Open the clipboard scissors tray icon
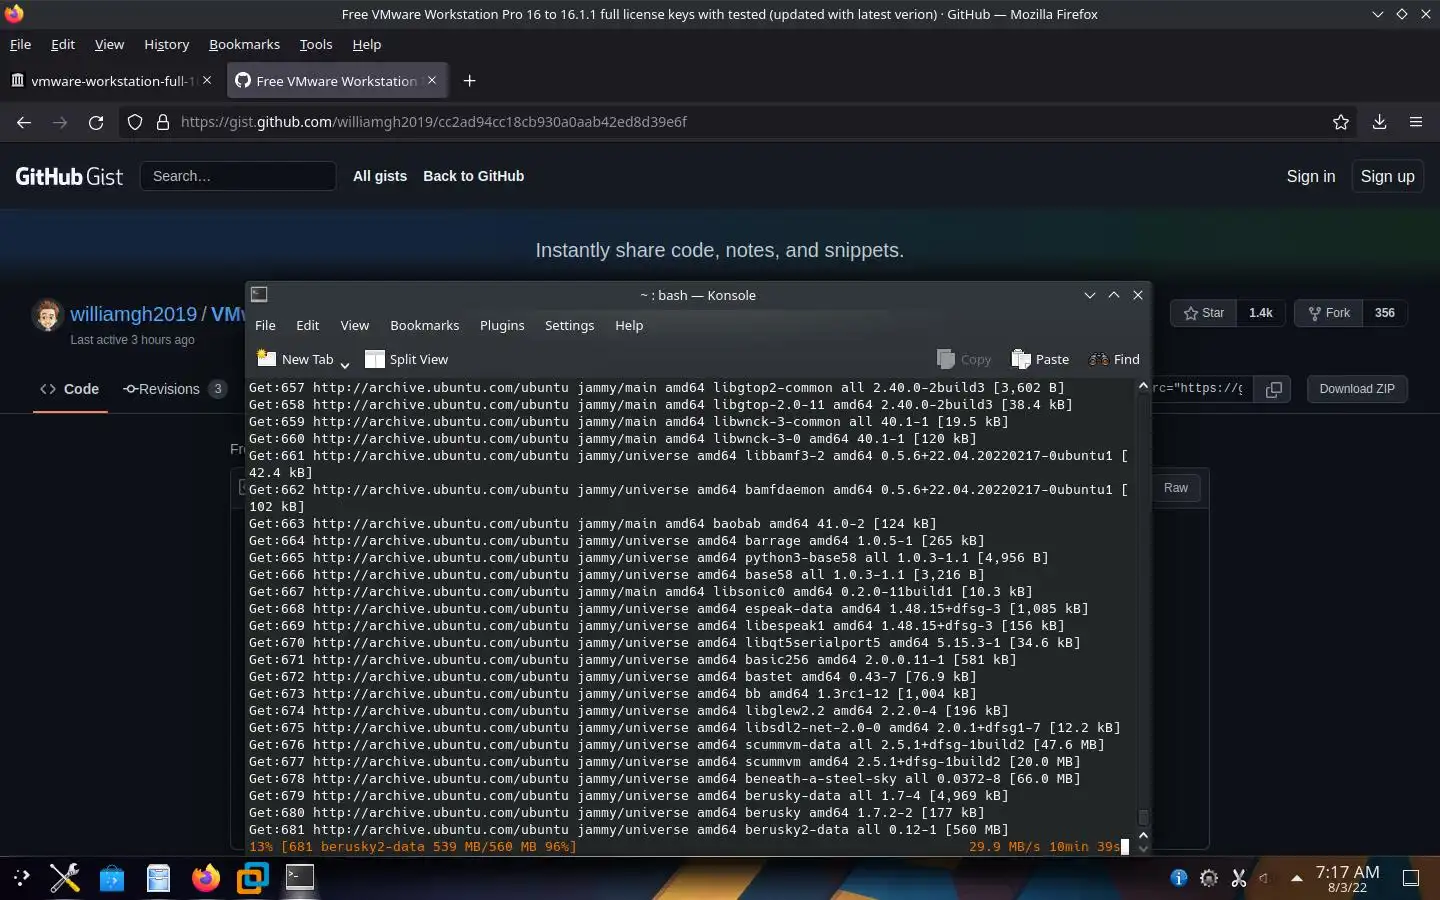The height and width of the screenshot is (900, 1440). [1239, 878]
